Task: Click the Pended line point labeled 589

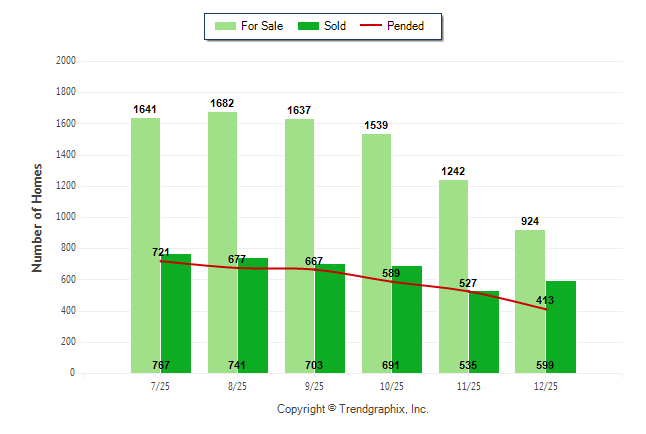Action: click(x=392, y=282)
